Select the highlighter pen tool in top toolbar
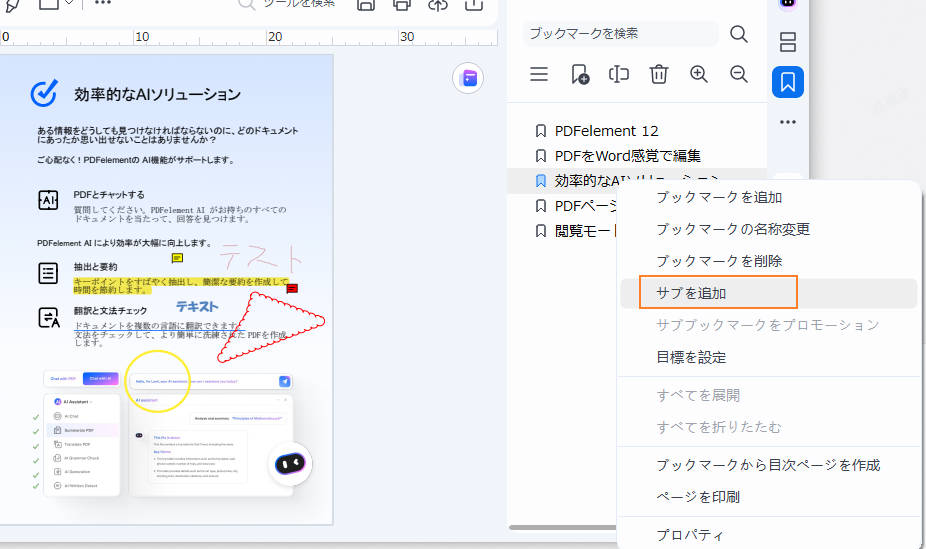The image size is (926, 549). click(x=12, y=5)
